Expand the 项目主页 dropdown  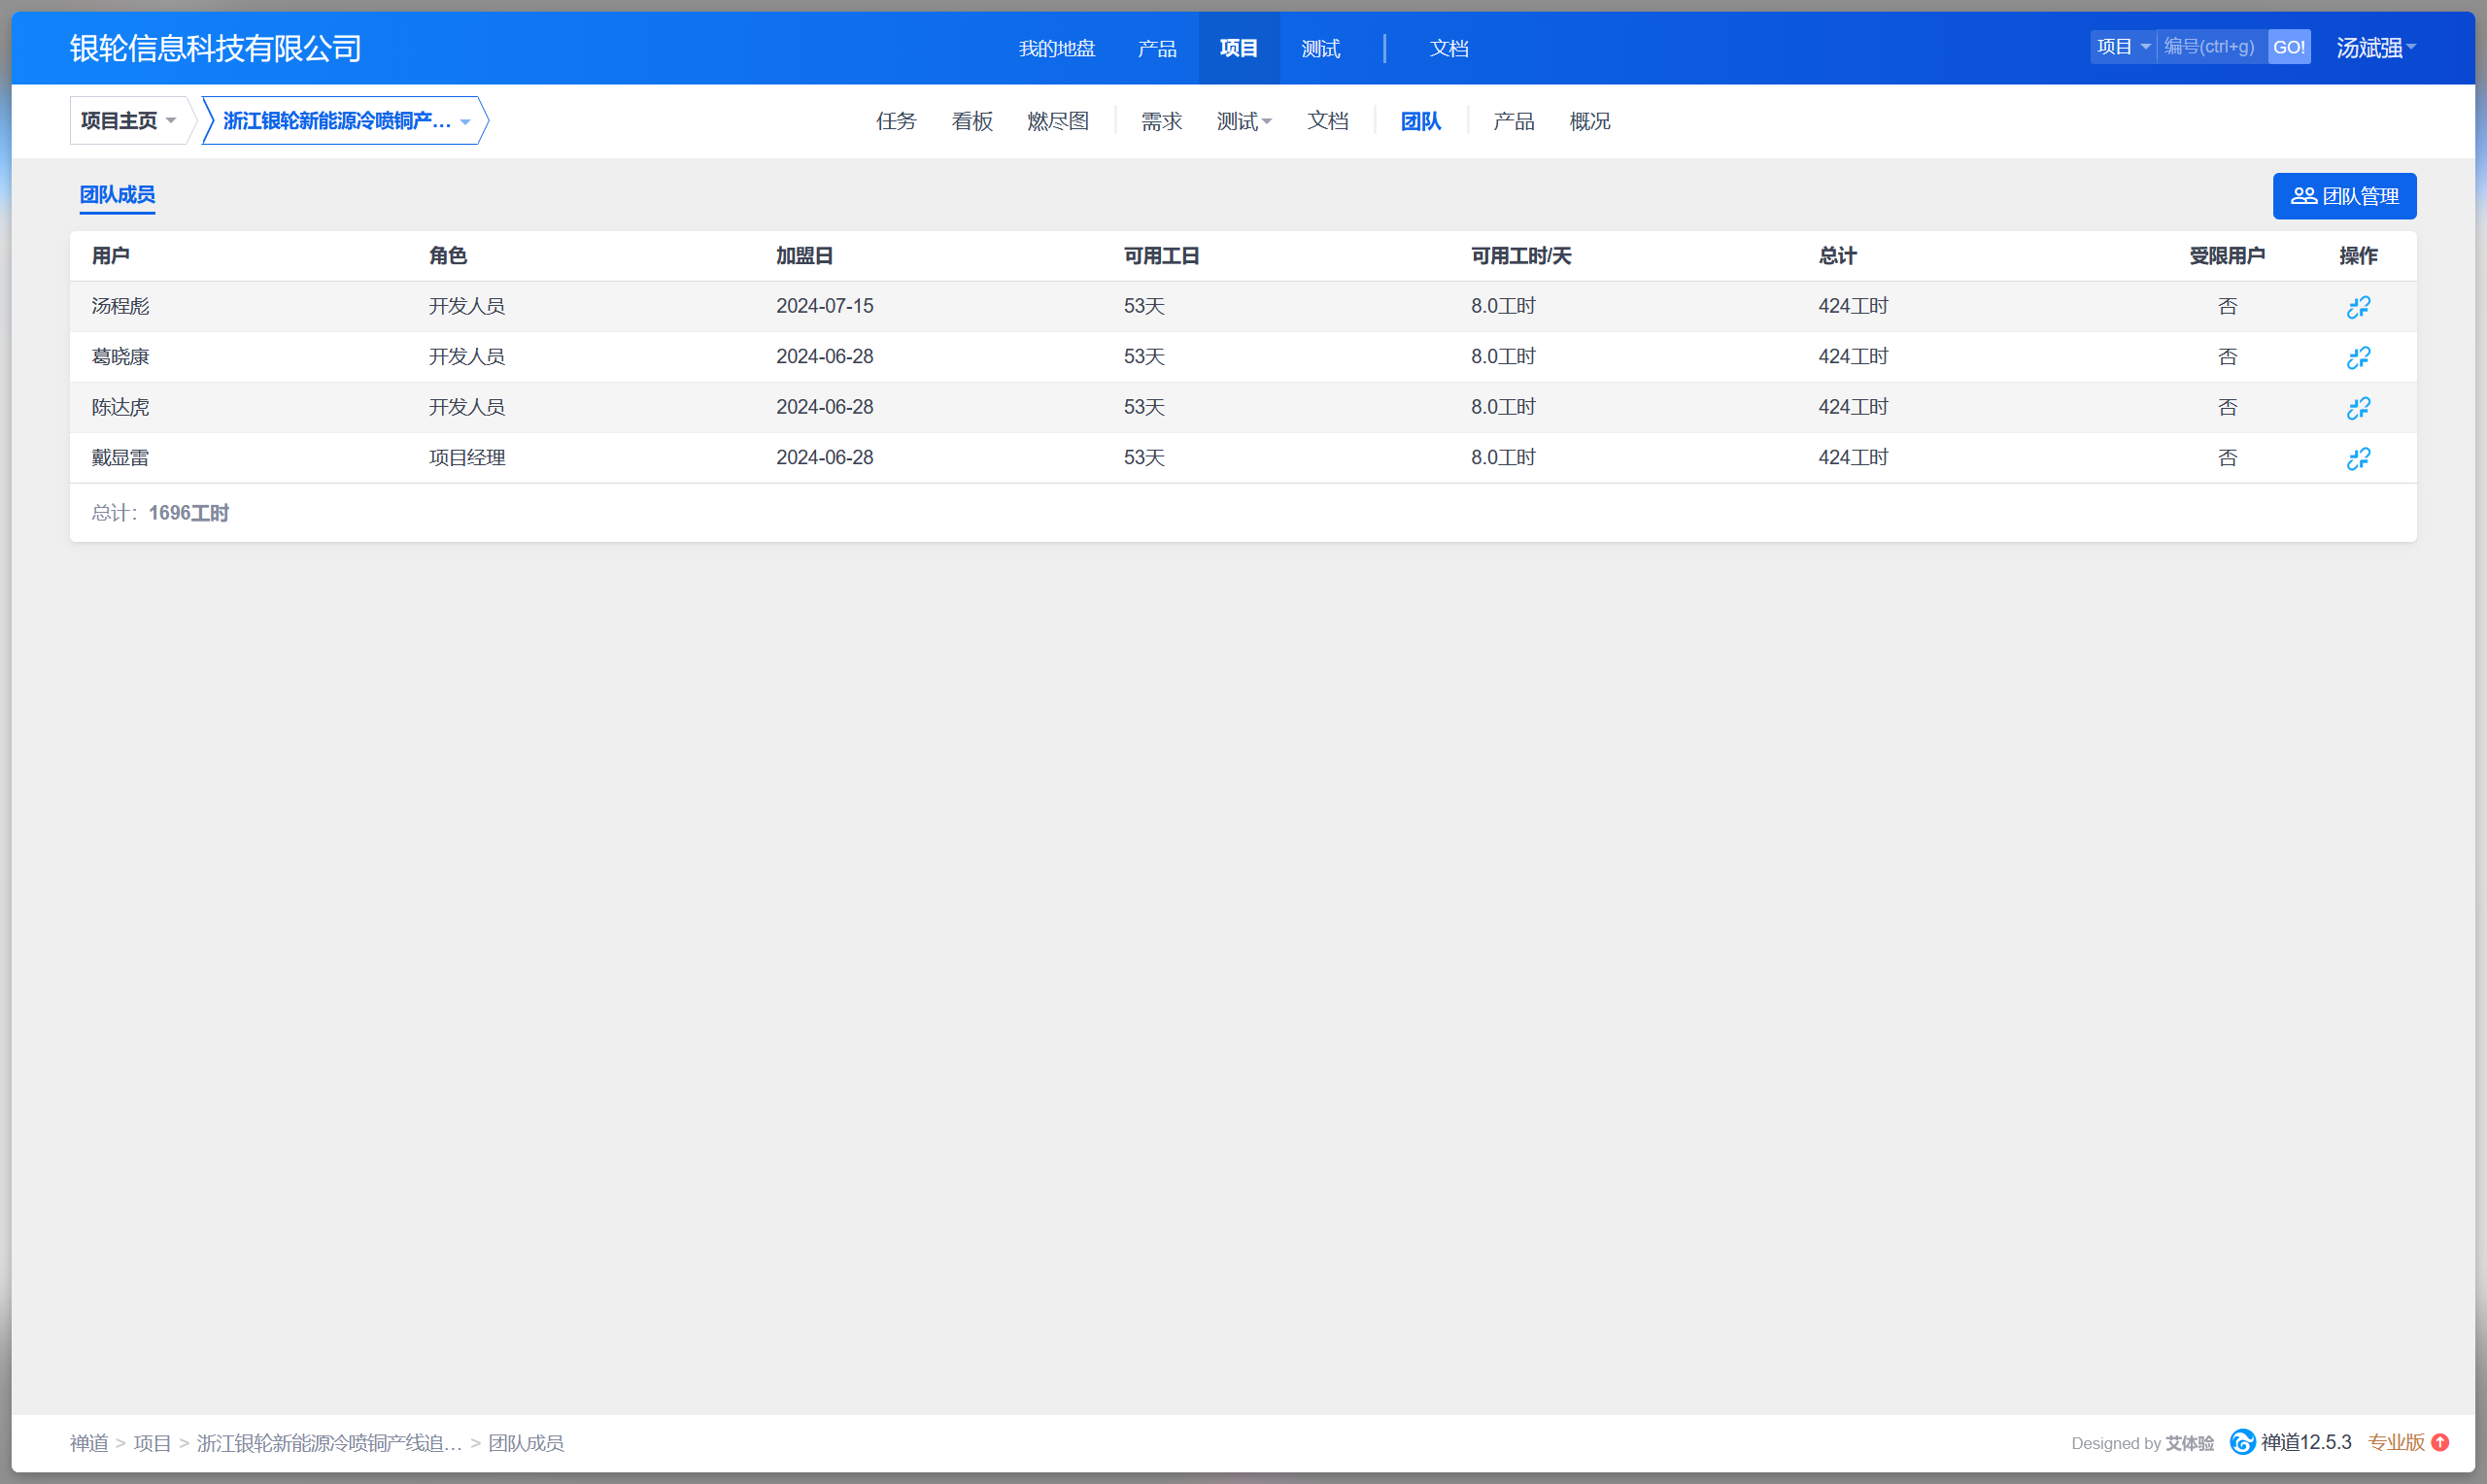click(128, 121)
